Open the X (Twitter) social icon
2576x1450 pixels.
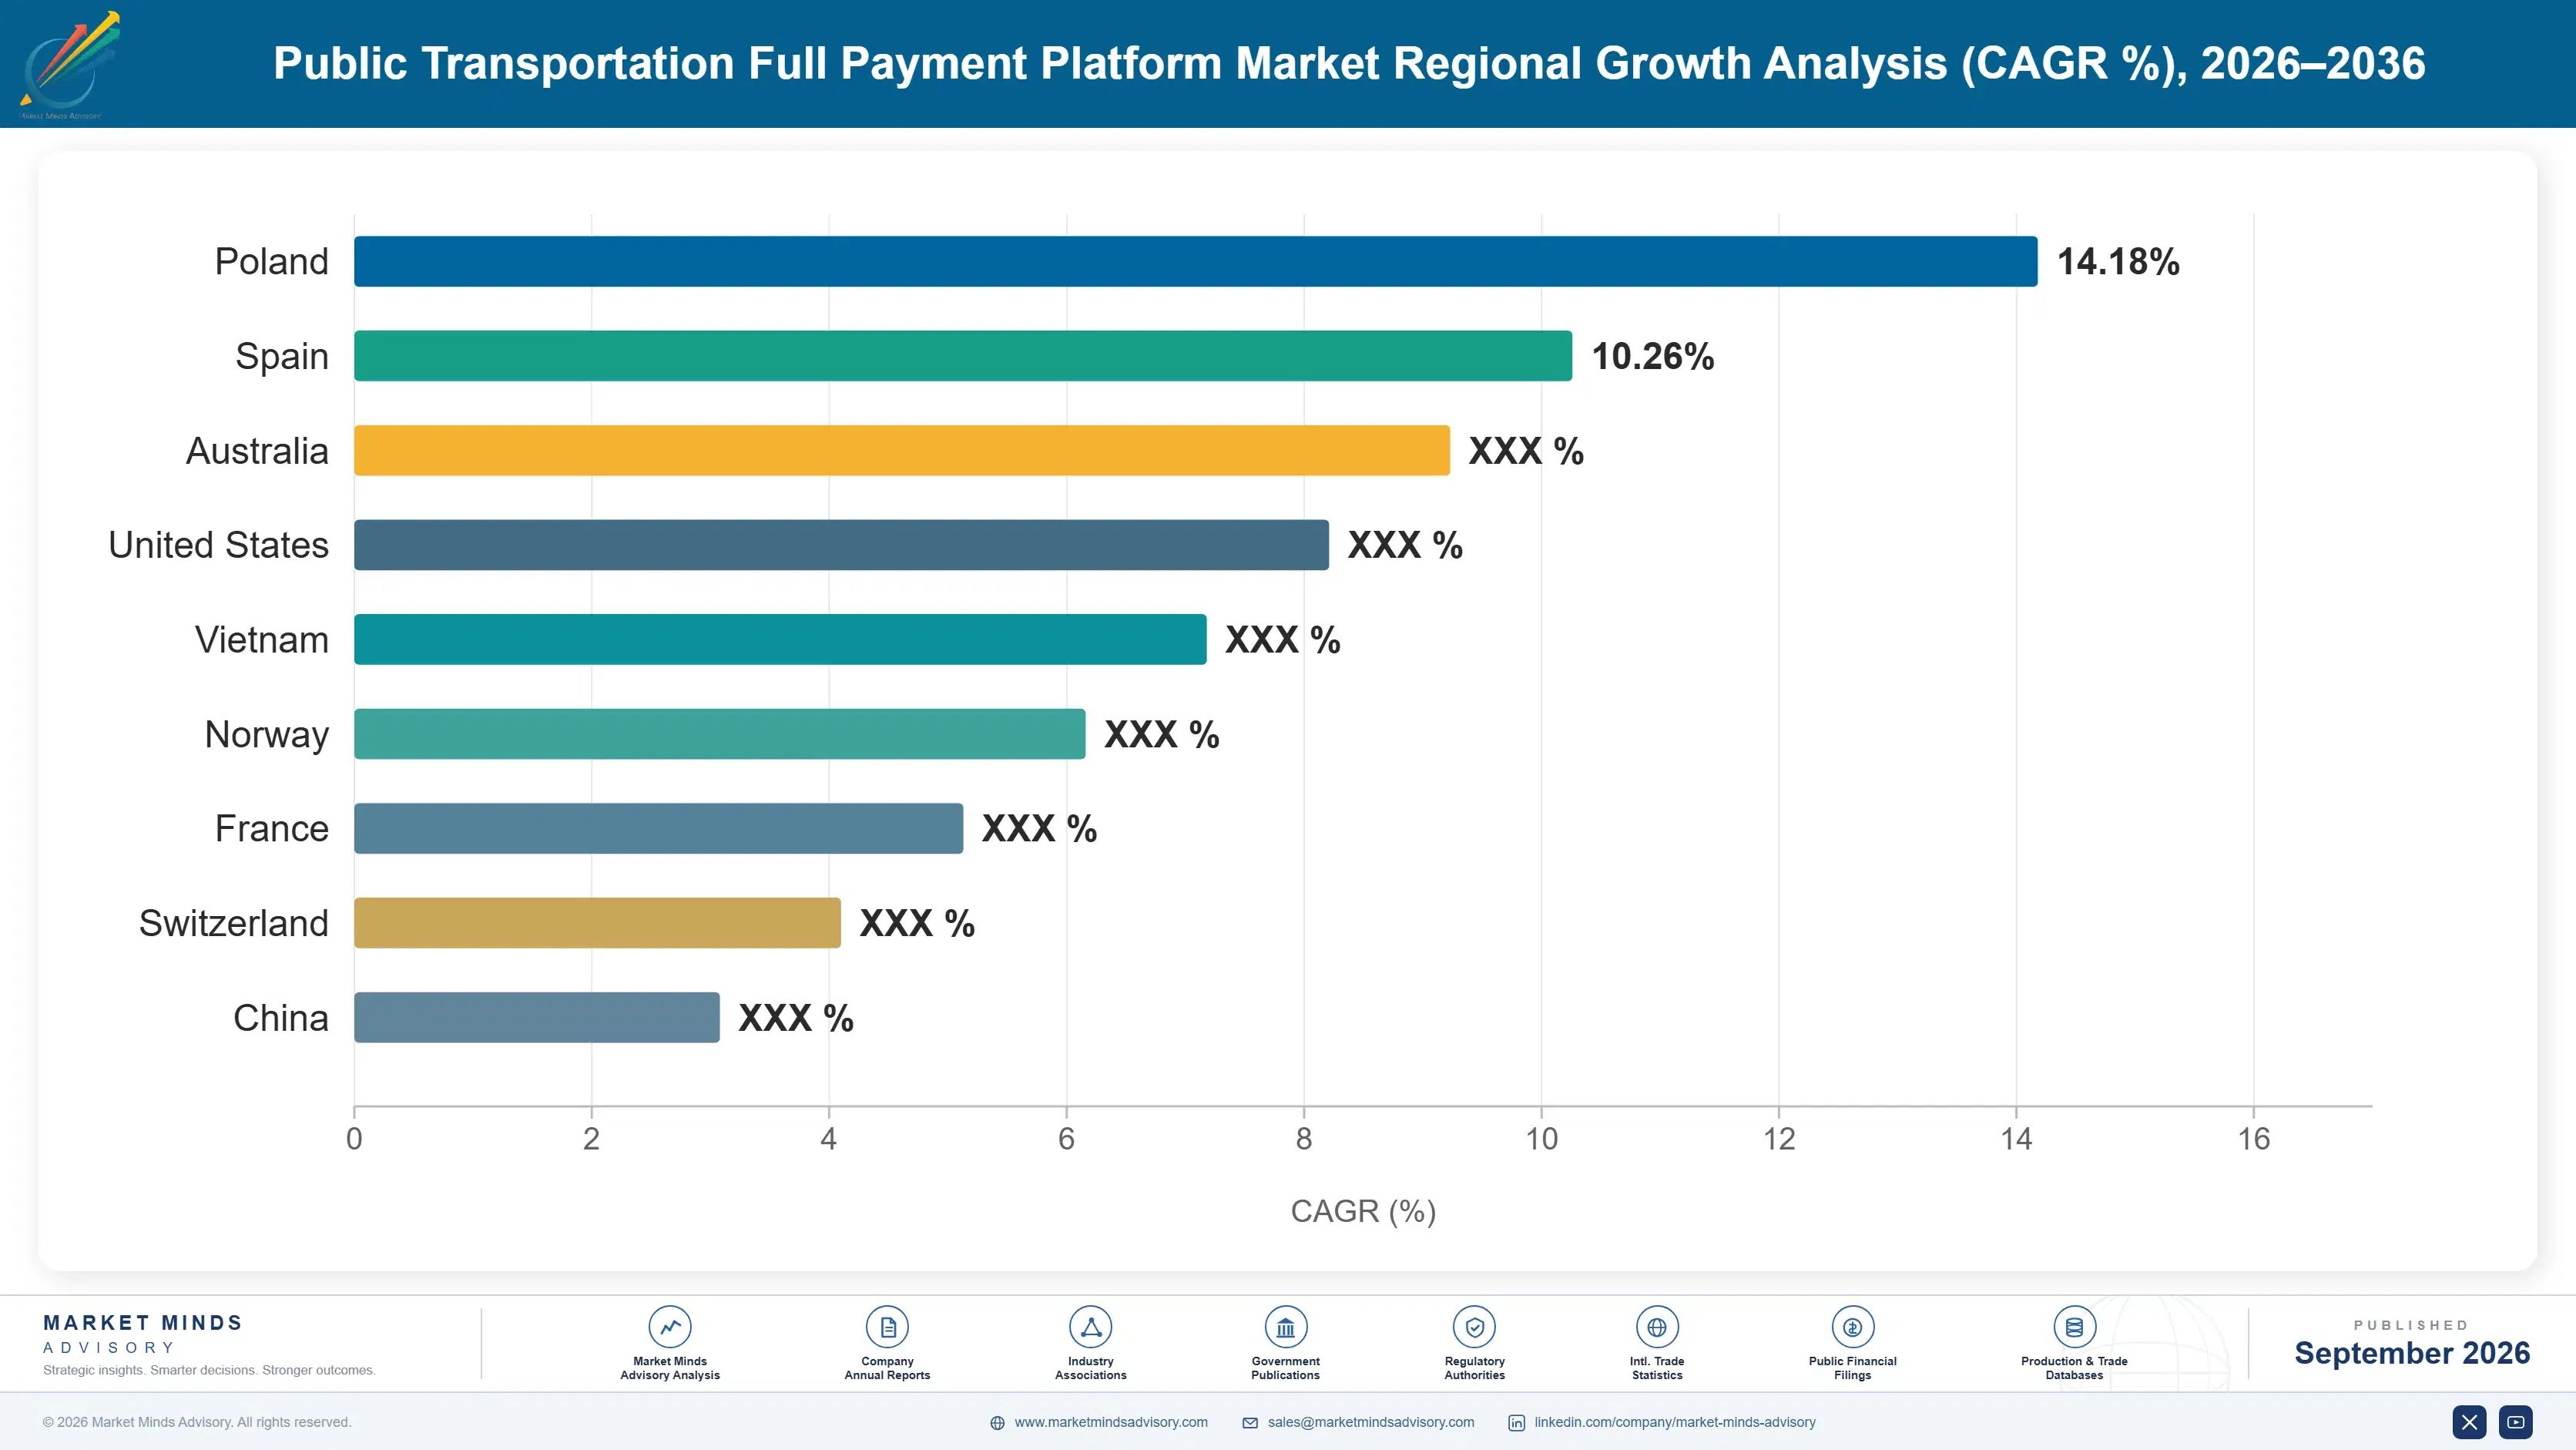[x=2469, y=1422]
